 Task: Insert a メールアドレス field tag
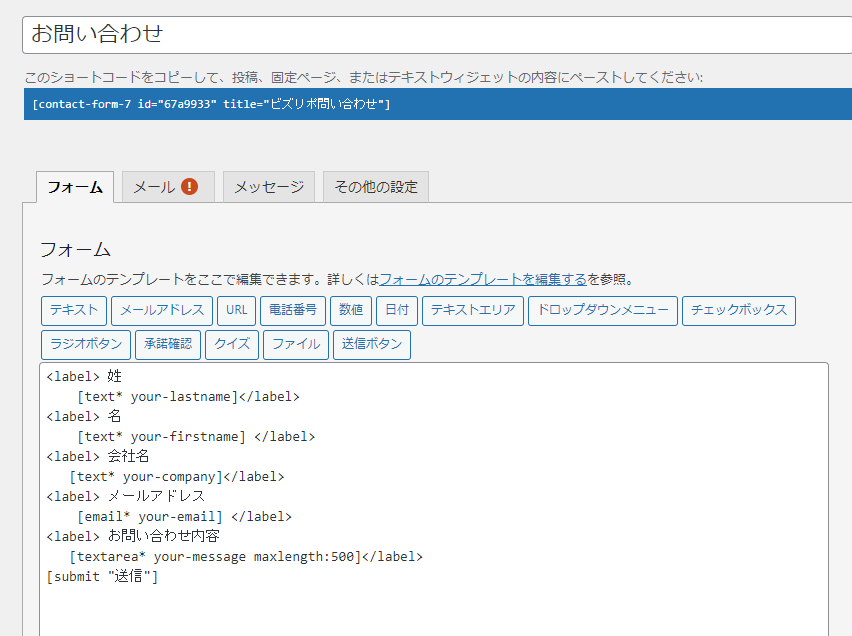click(x=162, y=310)
